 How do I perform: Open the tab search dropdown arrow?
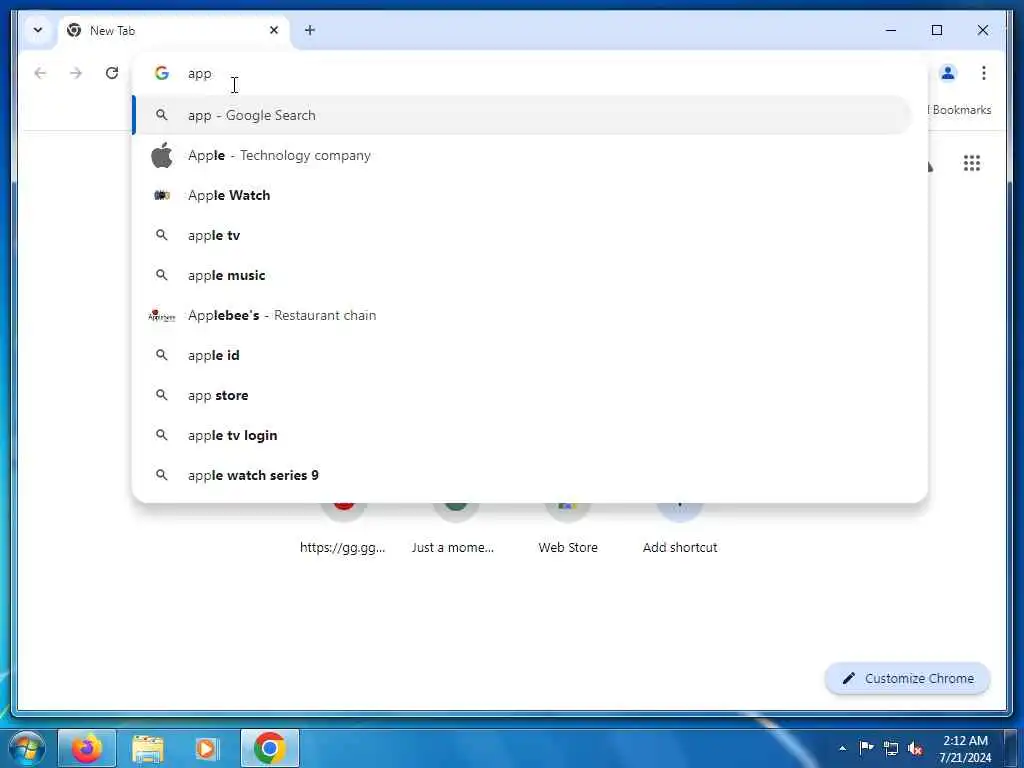tap(38, 30)
